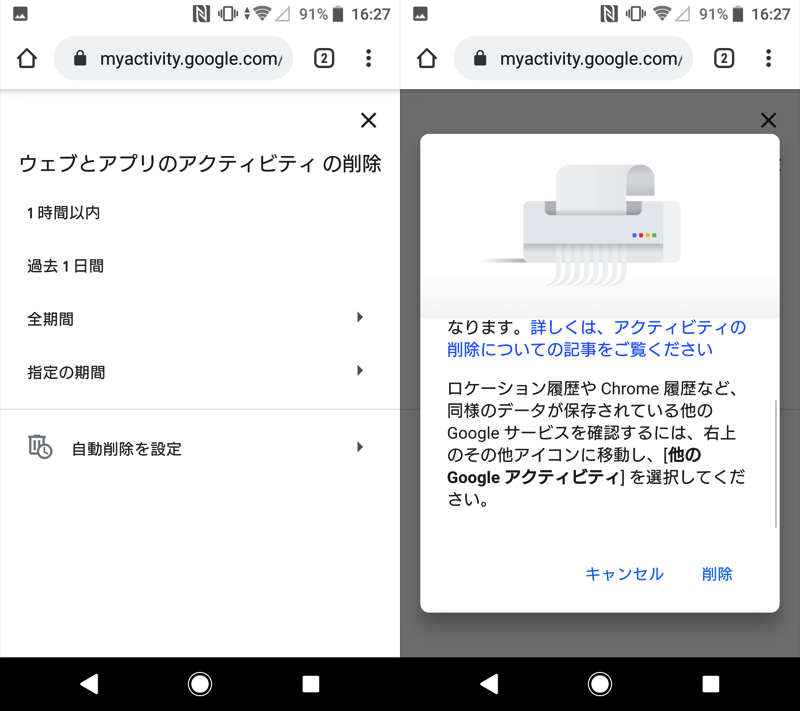Viewport: 800px width, 711px height.
Task: Open three-dot menu in left browser
Action: 368,59
